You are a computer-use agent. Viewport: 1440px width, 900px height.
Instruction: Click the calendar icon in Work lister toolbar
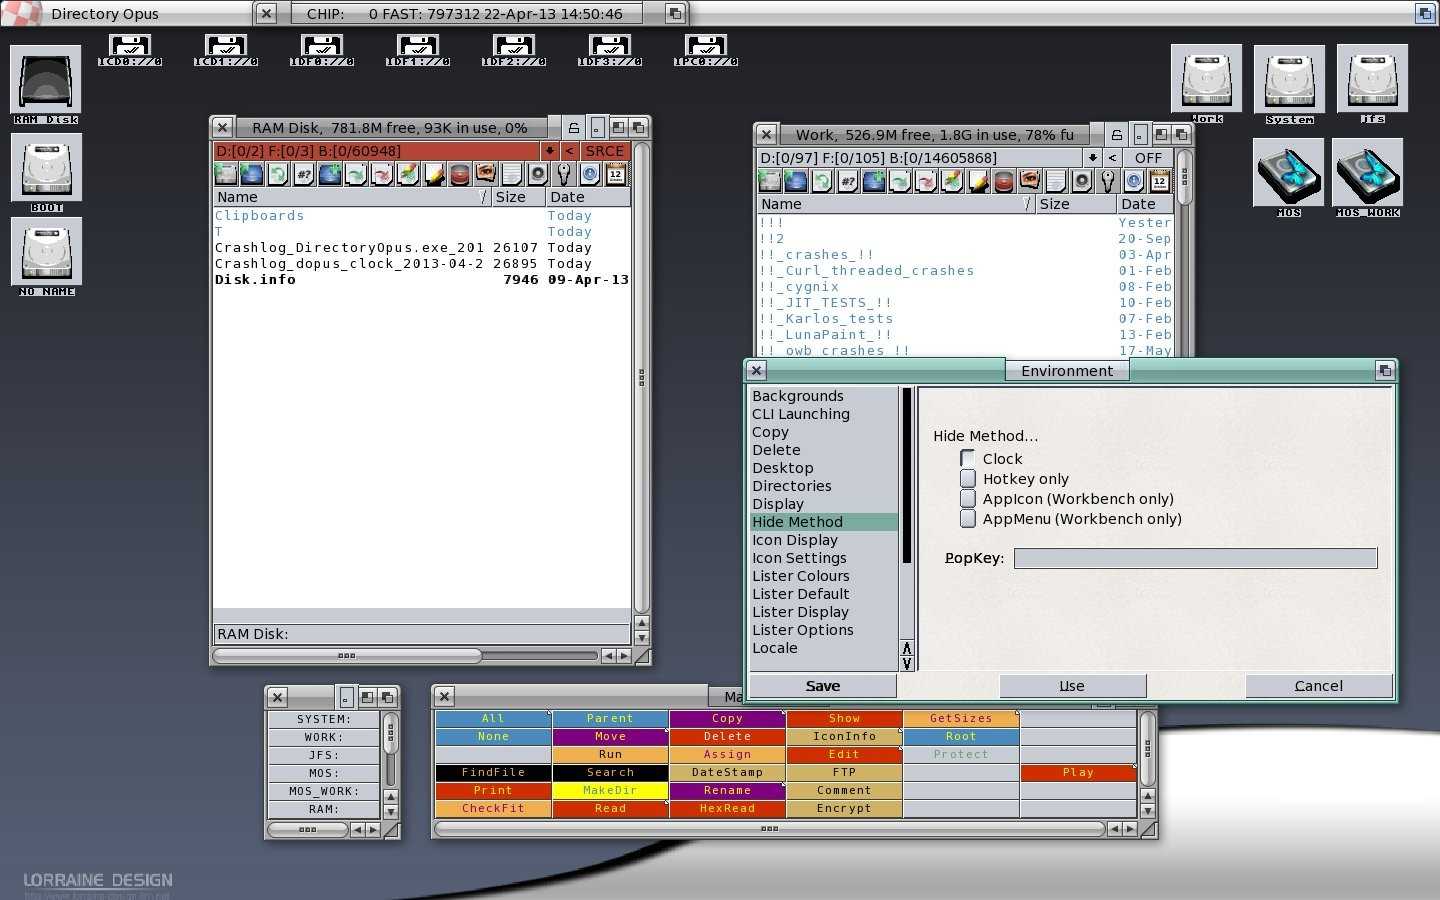(x=1159, y=181)
